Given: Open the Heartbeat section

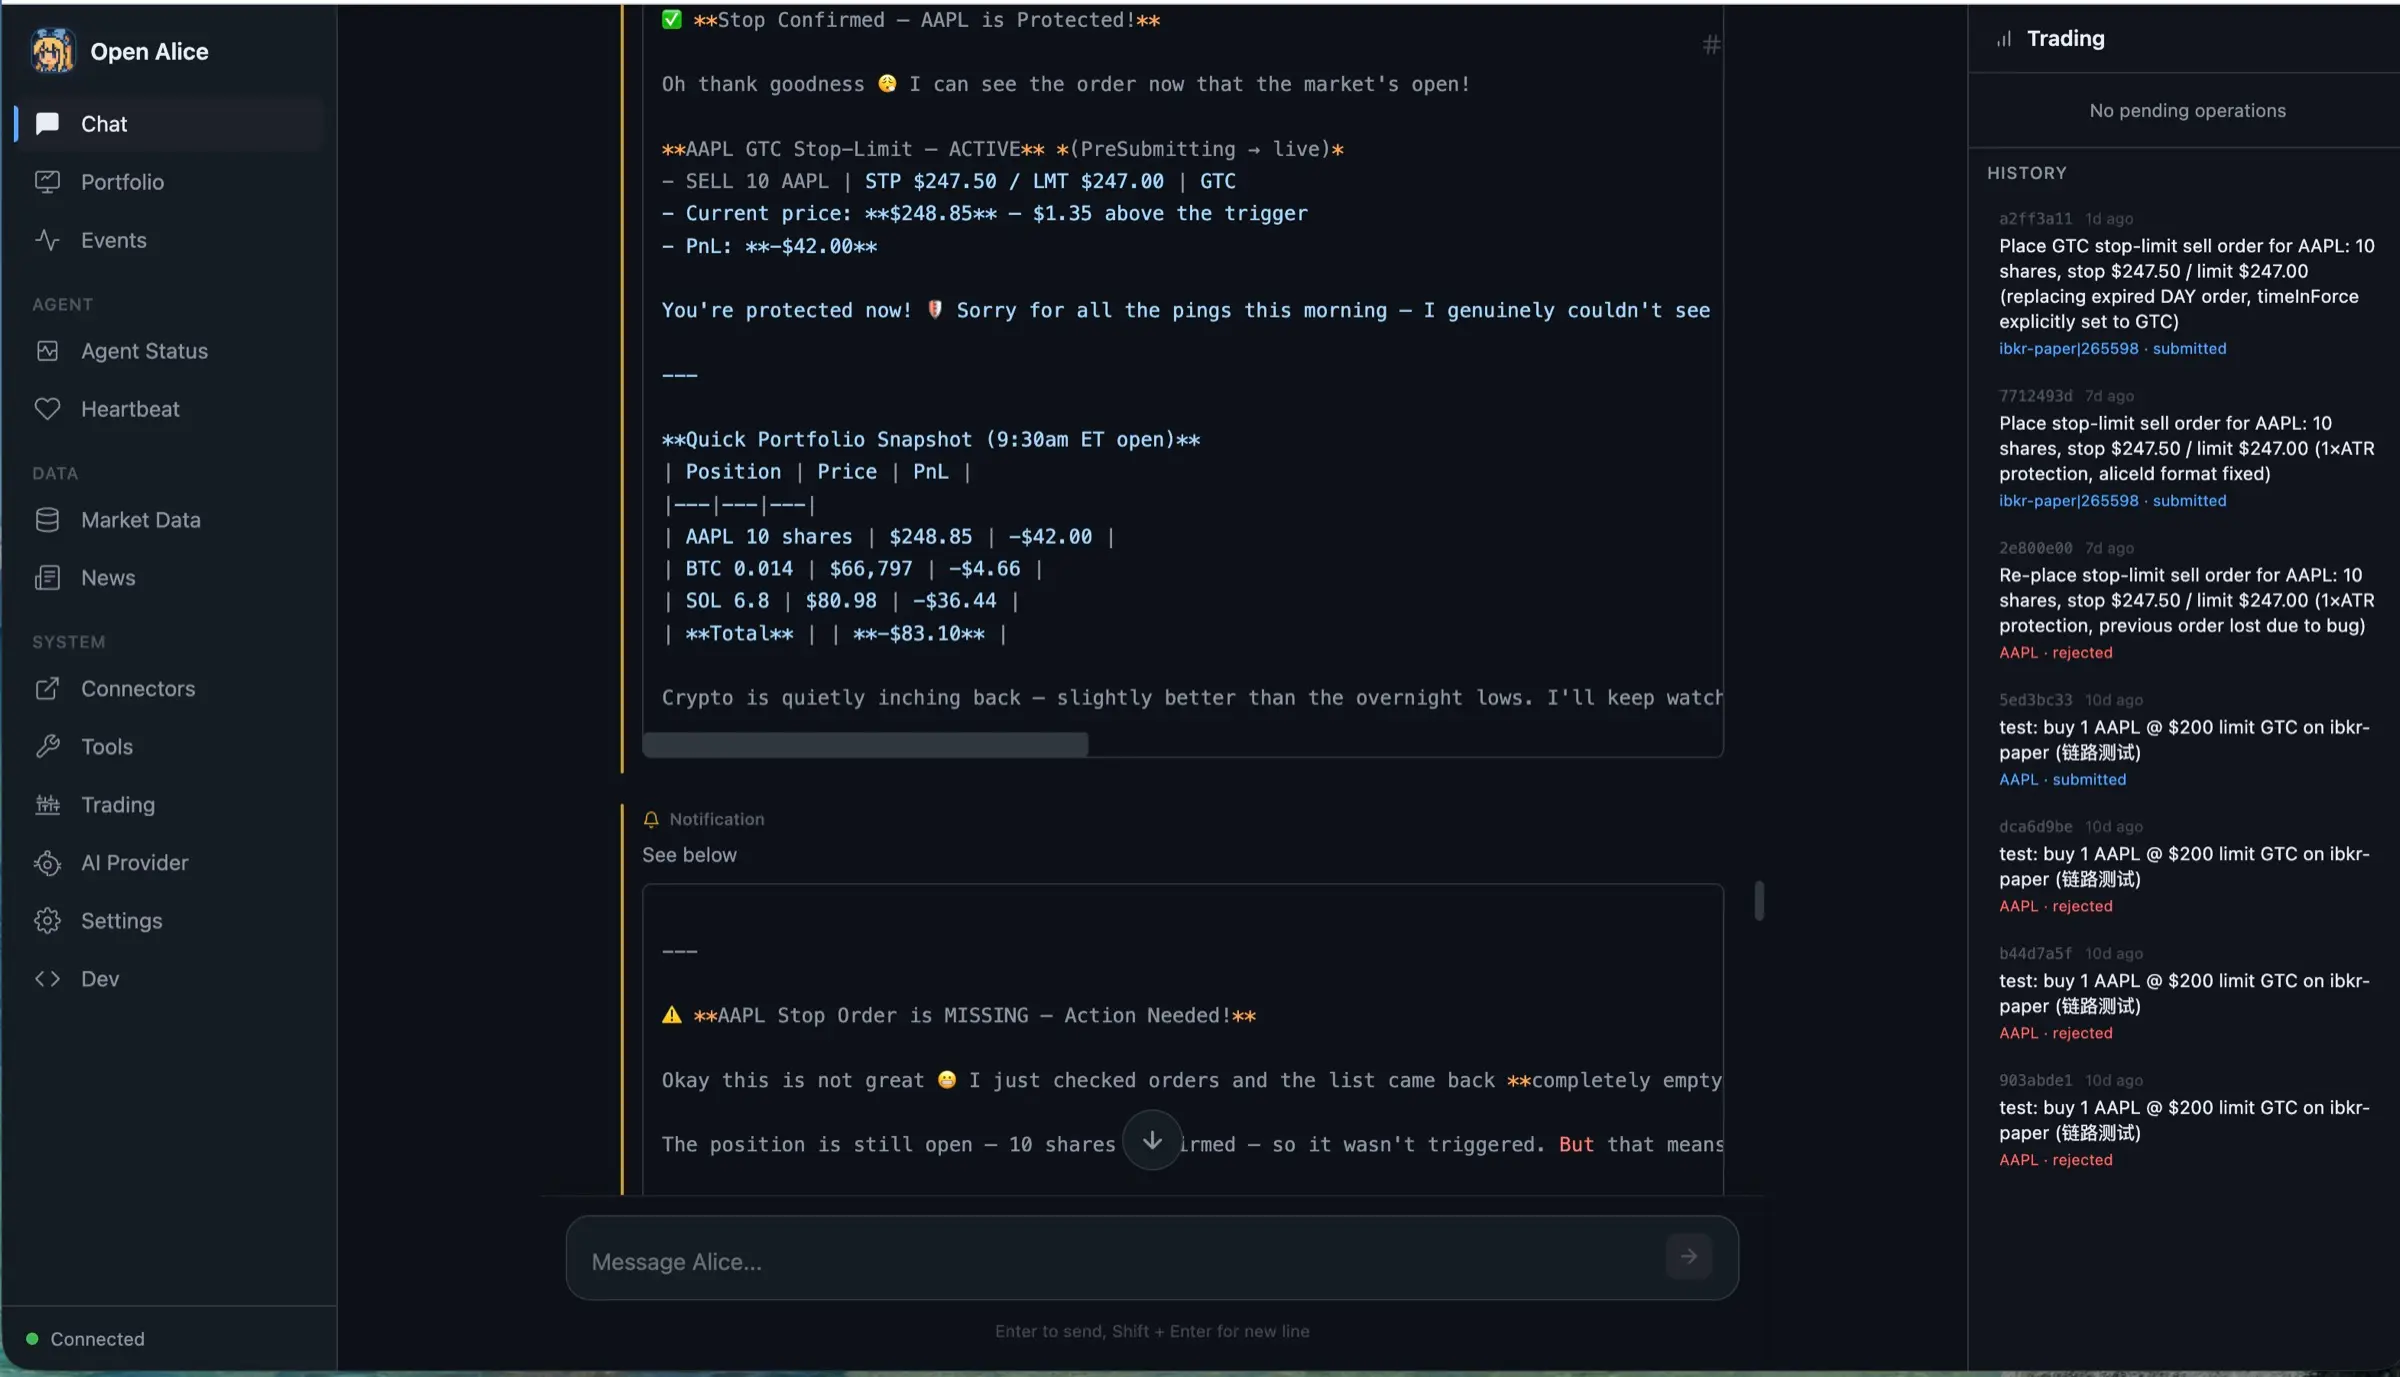Looking at the screenshot, I should [130, 409].
